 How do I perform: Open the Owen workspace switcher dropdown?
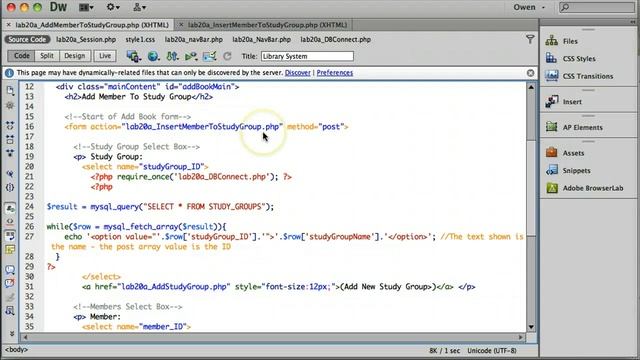pyautogui.click(x=529, y=7)
